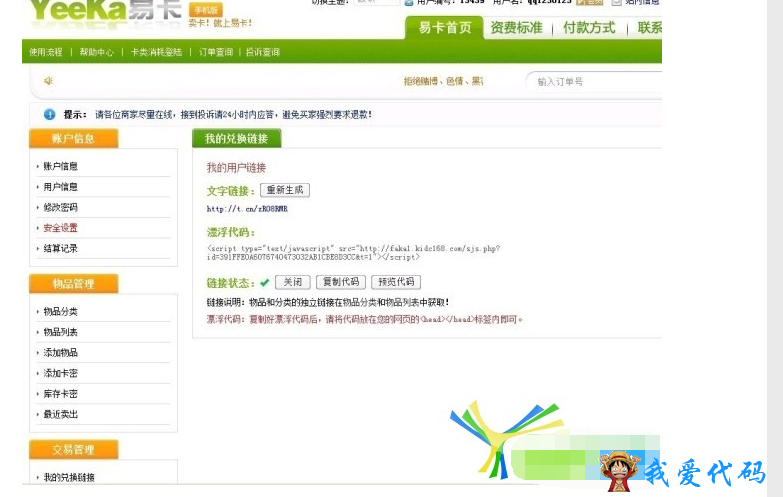783x497 pixels.
Task: Select 我的兑换链接 in the sidebar
Action: [x=69, y=477]
